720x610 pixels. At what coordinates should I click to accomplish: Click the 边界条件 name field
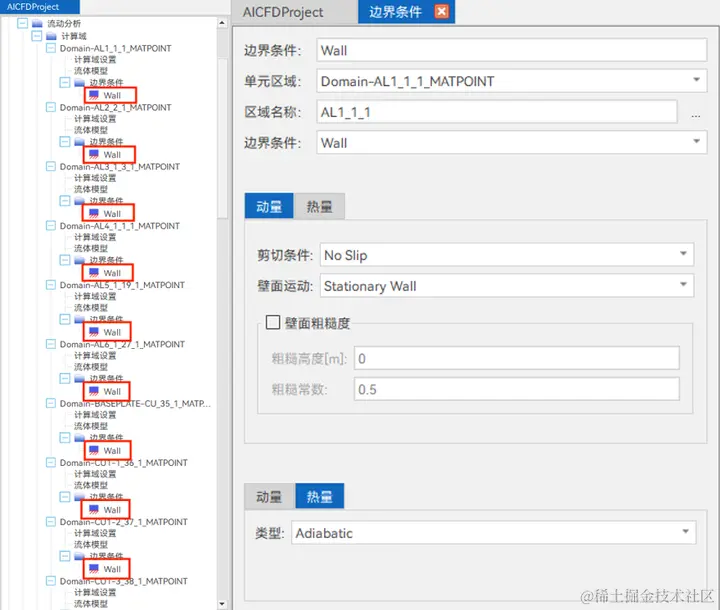tap(512, 51)
